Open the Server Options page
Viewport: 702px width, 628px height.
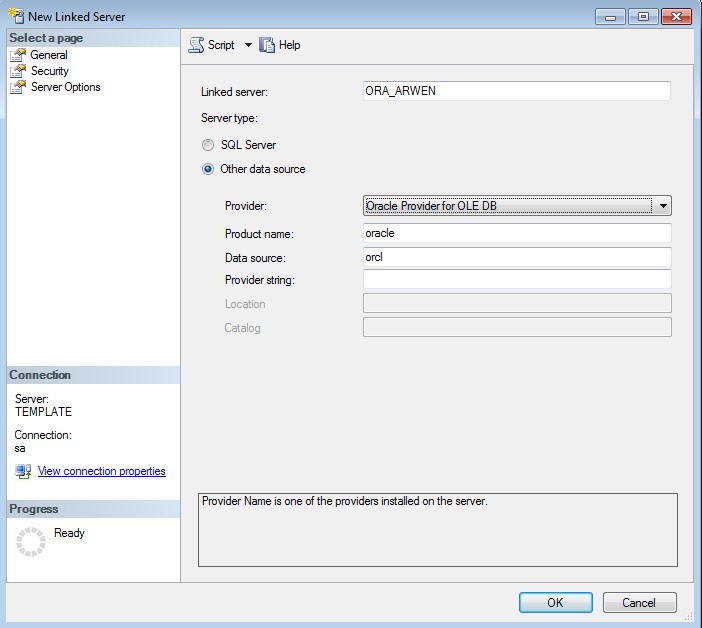66,87
